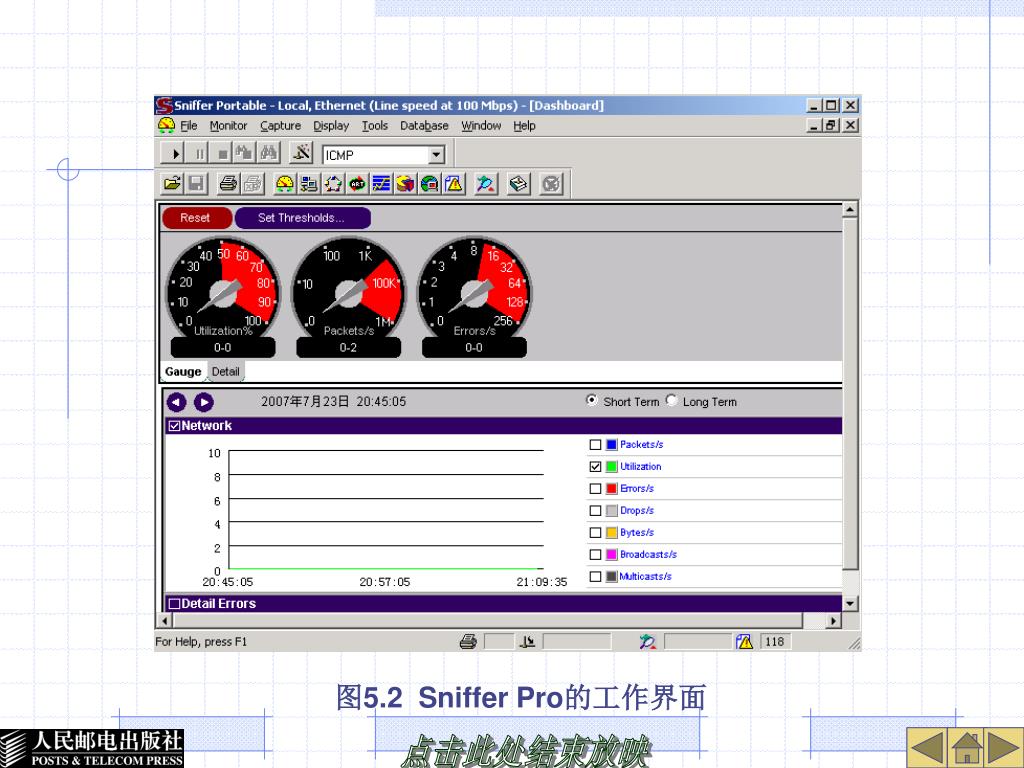The height and width of the screenshot is (768, 1024).
Task: Save with the floppy disk icon
Action: pyautogui.click(x=196, y=184)
